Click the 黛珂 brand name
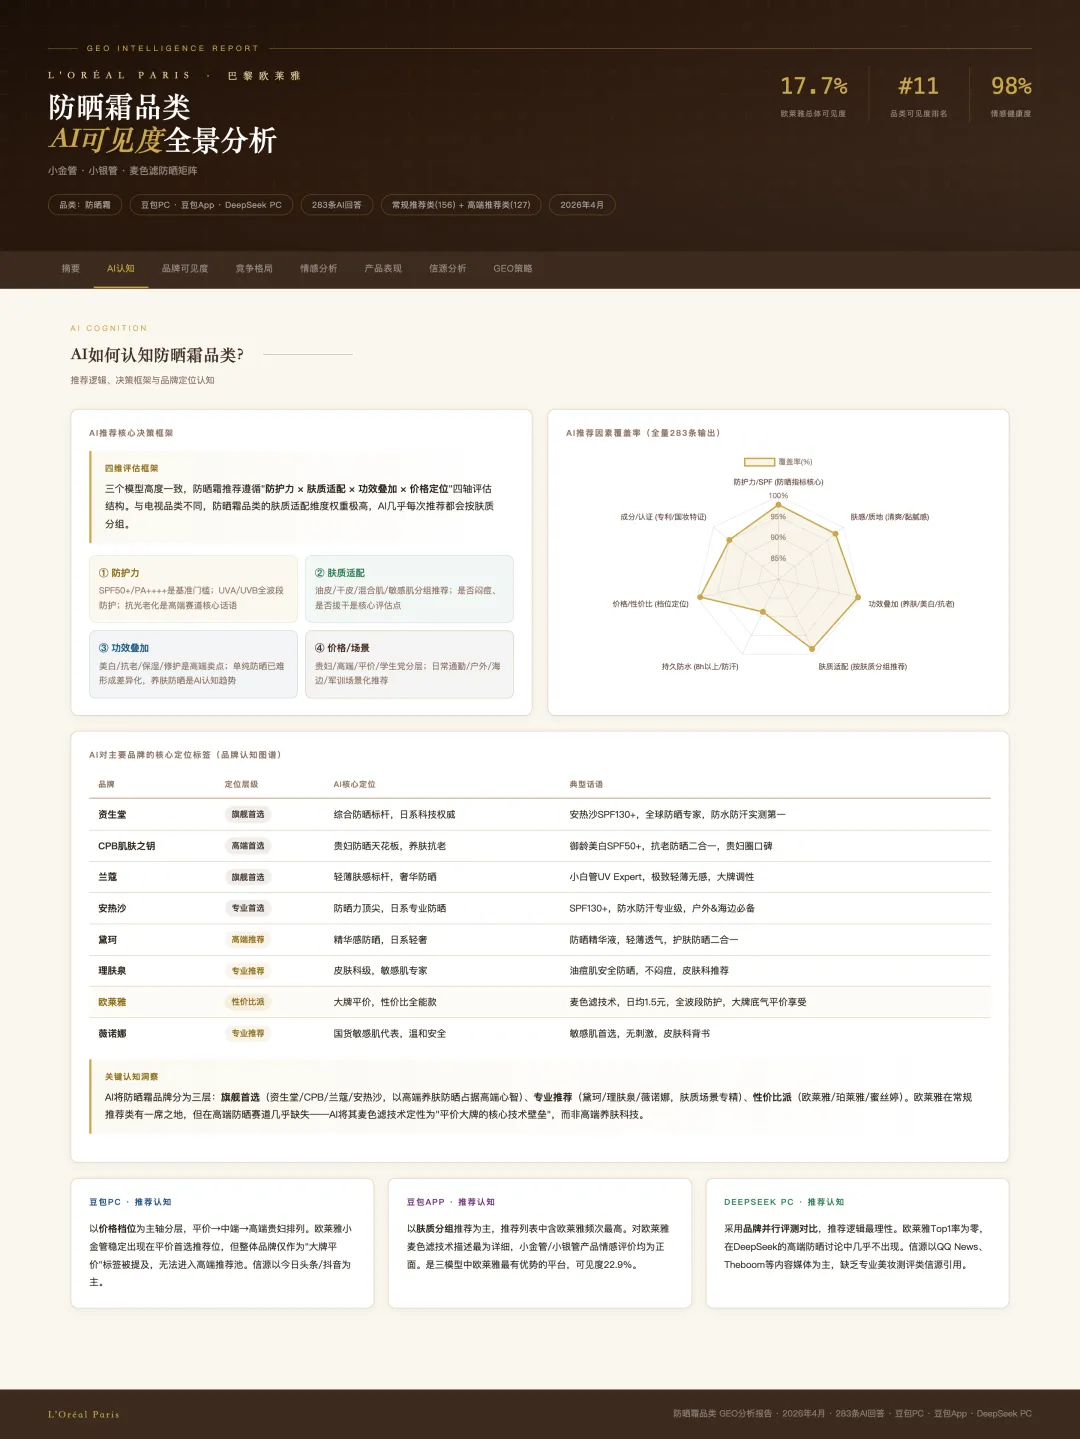 (x=107, y=940)
